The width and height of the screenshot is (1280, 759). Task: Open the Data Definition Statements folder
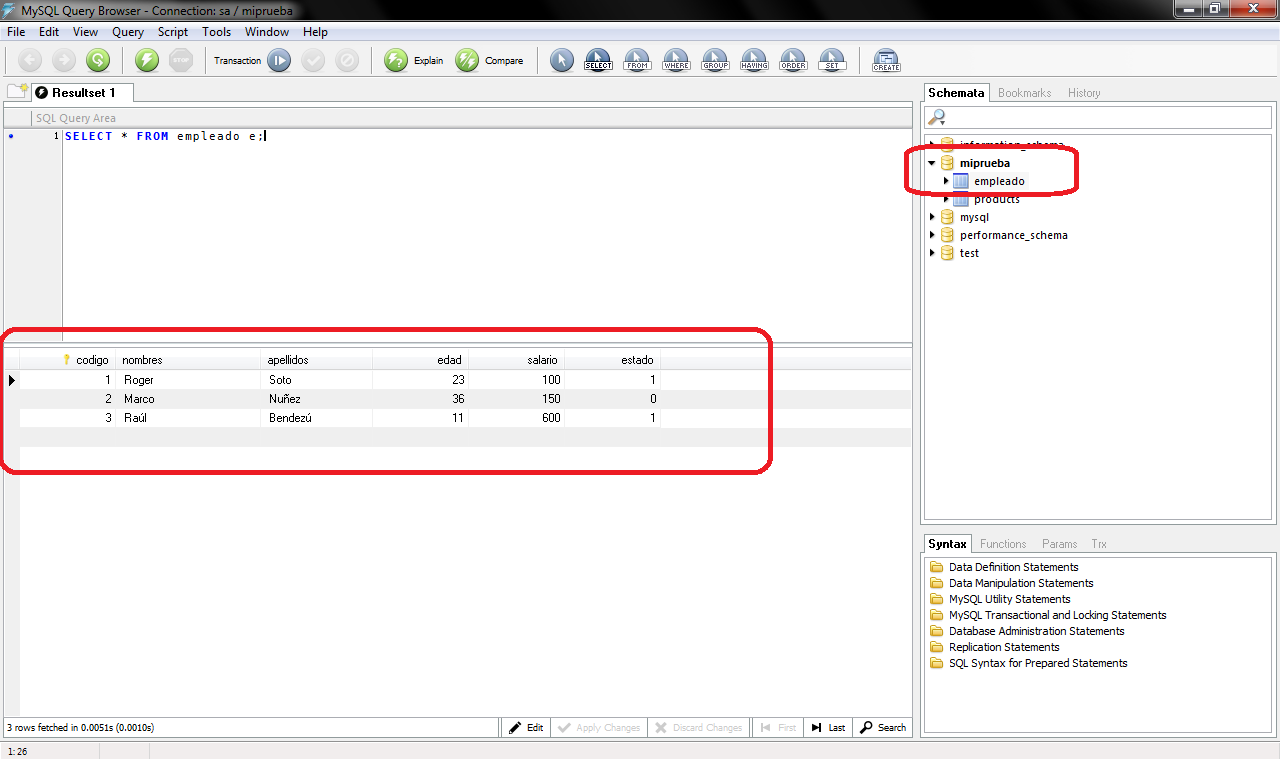coord(1012,567)
